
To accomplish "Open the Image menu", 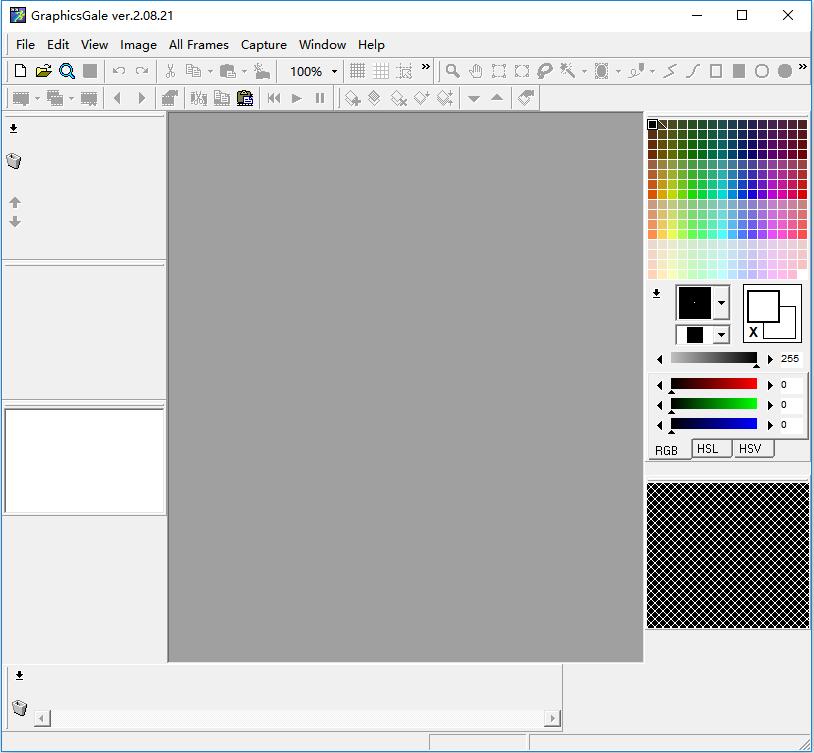I will point(138,45).
